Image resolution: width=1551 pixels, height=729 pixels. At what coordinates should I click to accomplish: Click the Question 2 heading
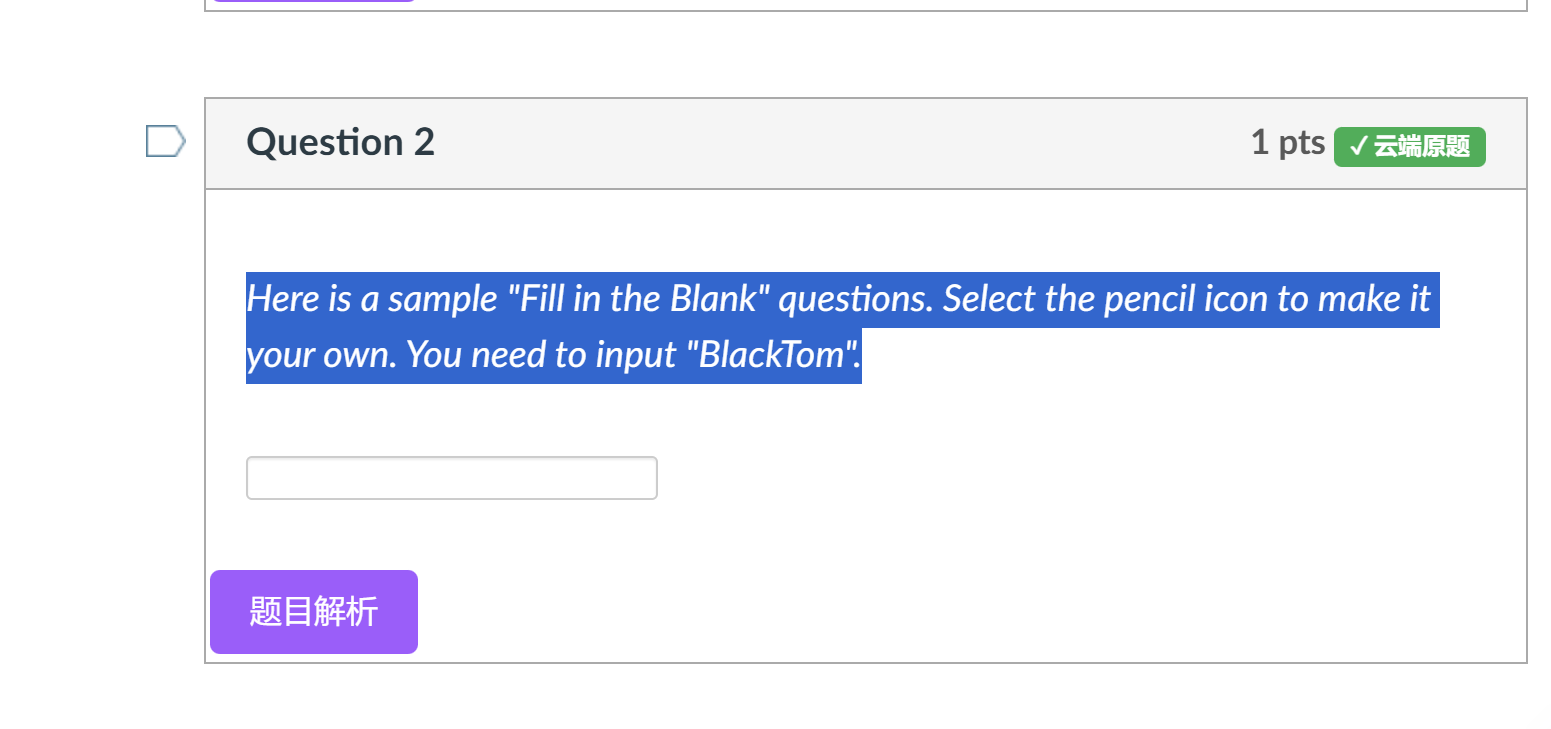pyautogui.click(x=340, y=142)
